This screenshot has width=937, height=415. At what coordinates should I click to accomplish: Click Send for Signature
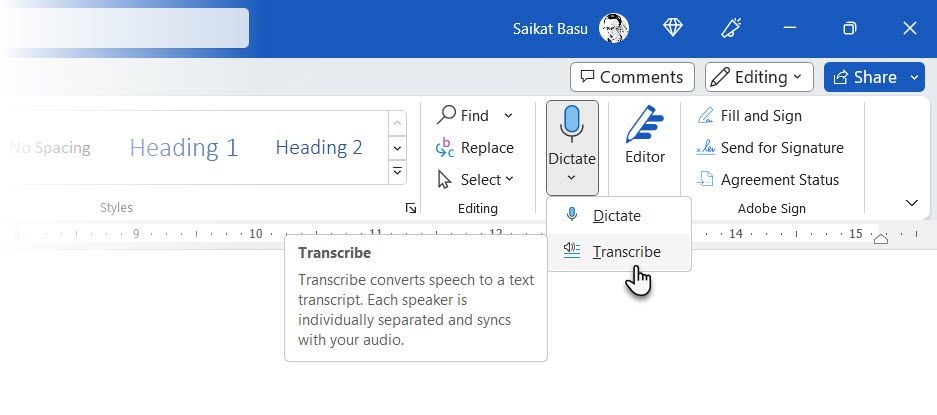pyautogui.click(x=770, y=148)
